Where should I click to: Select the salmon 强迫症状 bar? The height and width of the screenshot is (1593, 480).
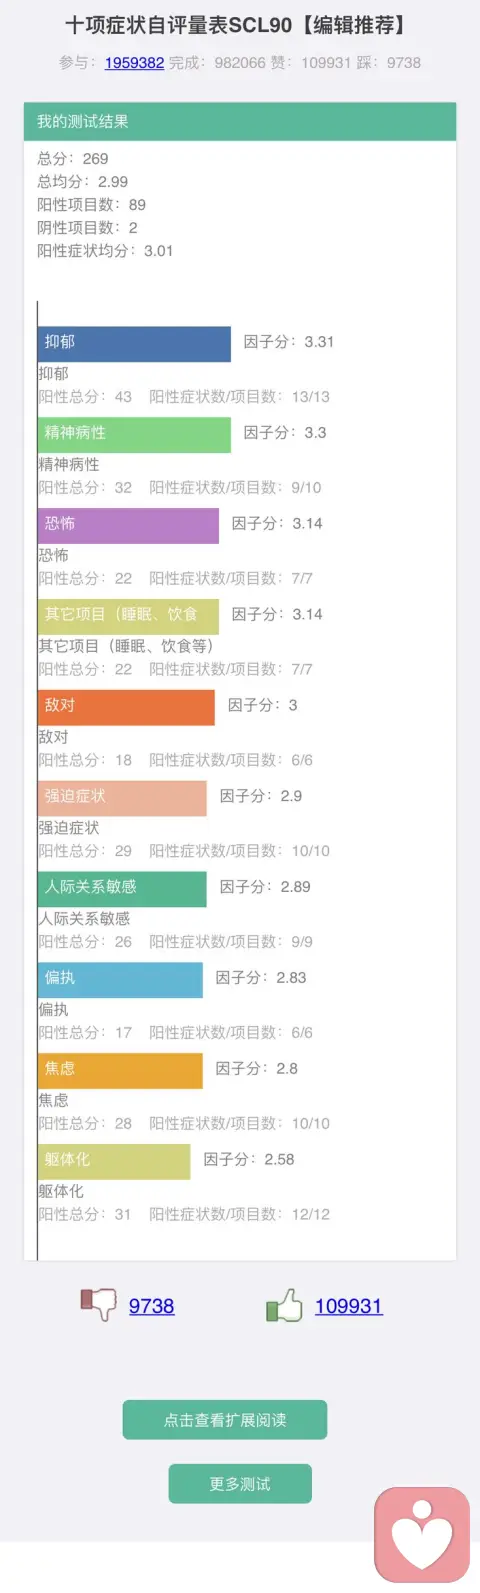pos(122,798)
